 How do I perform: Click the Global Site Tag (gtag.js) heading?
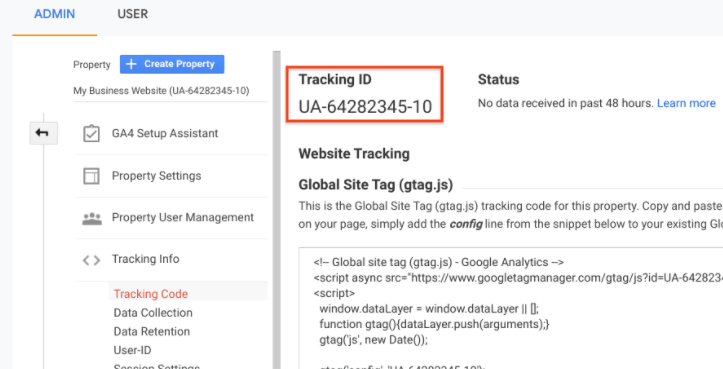376,185
